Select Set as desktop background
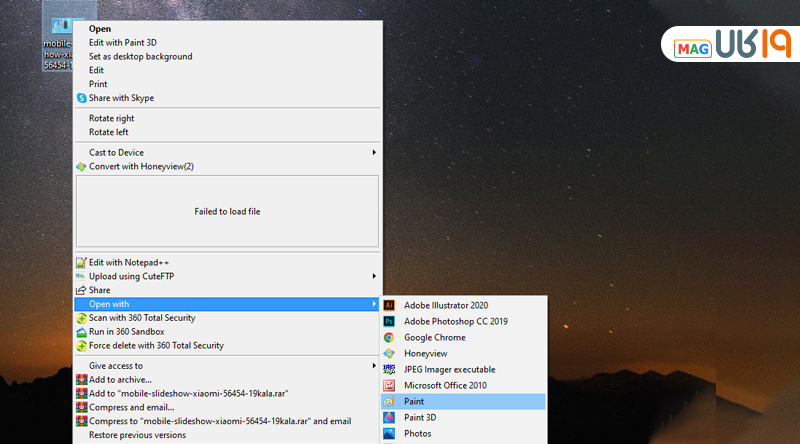This screenshot has width=800, height=444. tap(228, 57)
